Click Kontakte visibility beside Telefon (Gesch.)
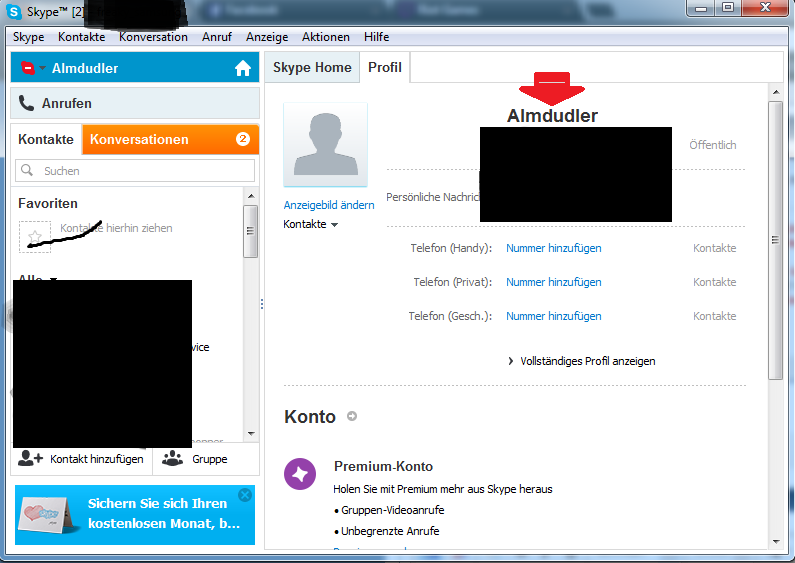Viewport: 795px width, 563px height. pos(714,316)
